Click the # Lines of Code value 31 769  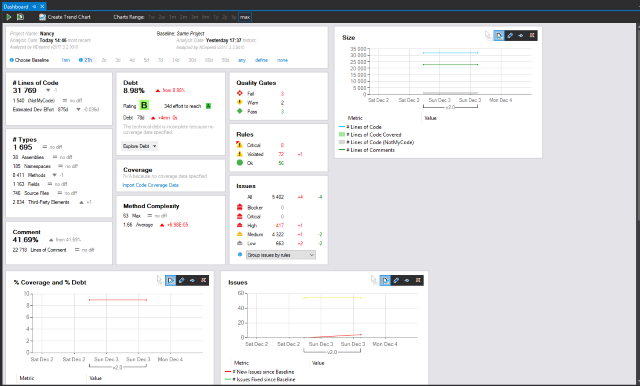tap(24, 90)
